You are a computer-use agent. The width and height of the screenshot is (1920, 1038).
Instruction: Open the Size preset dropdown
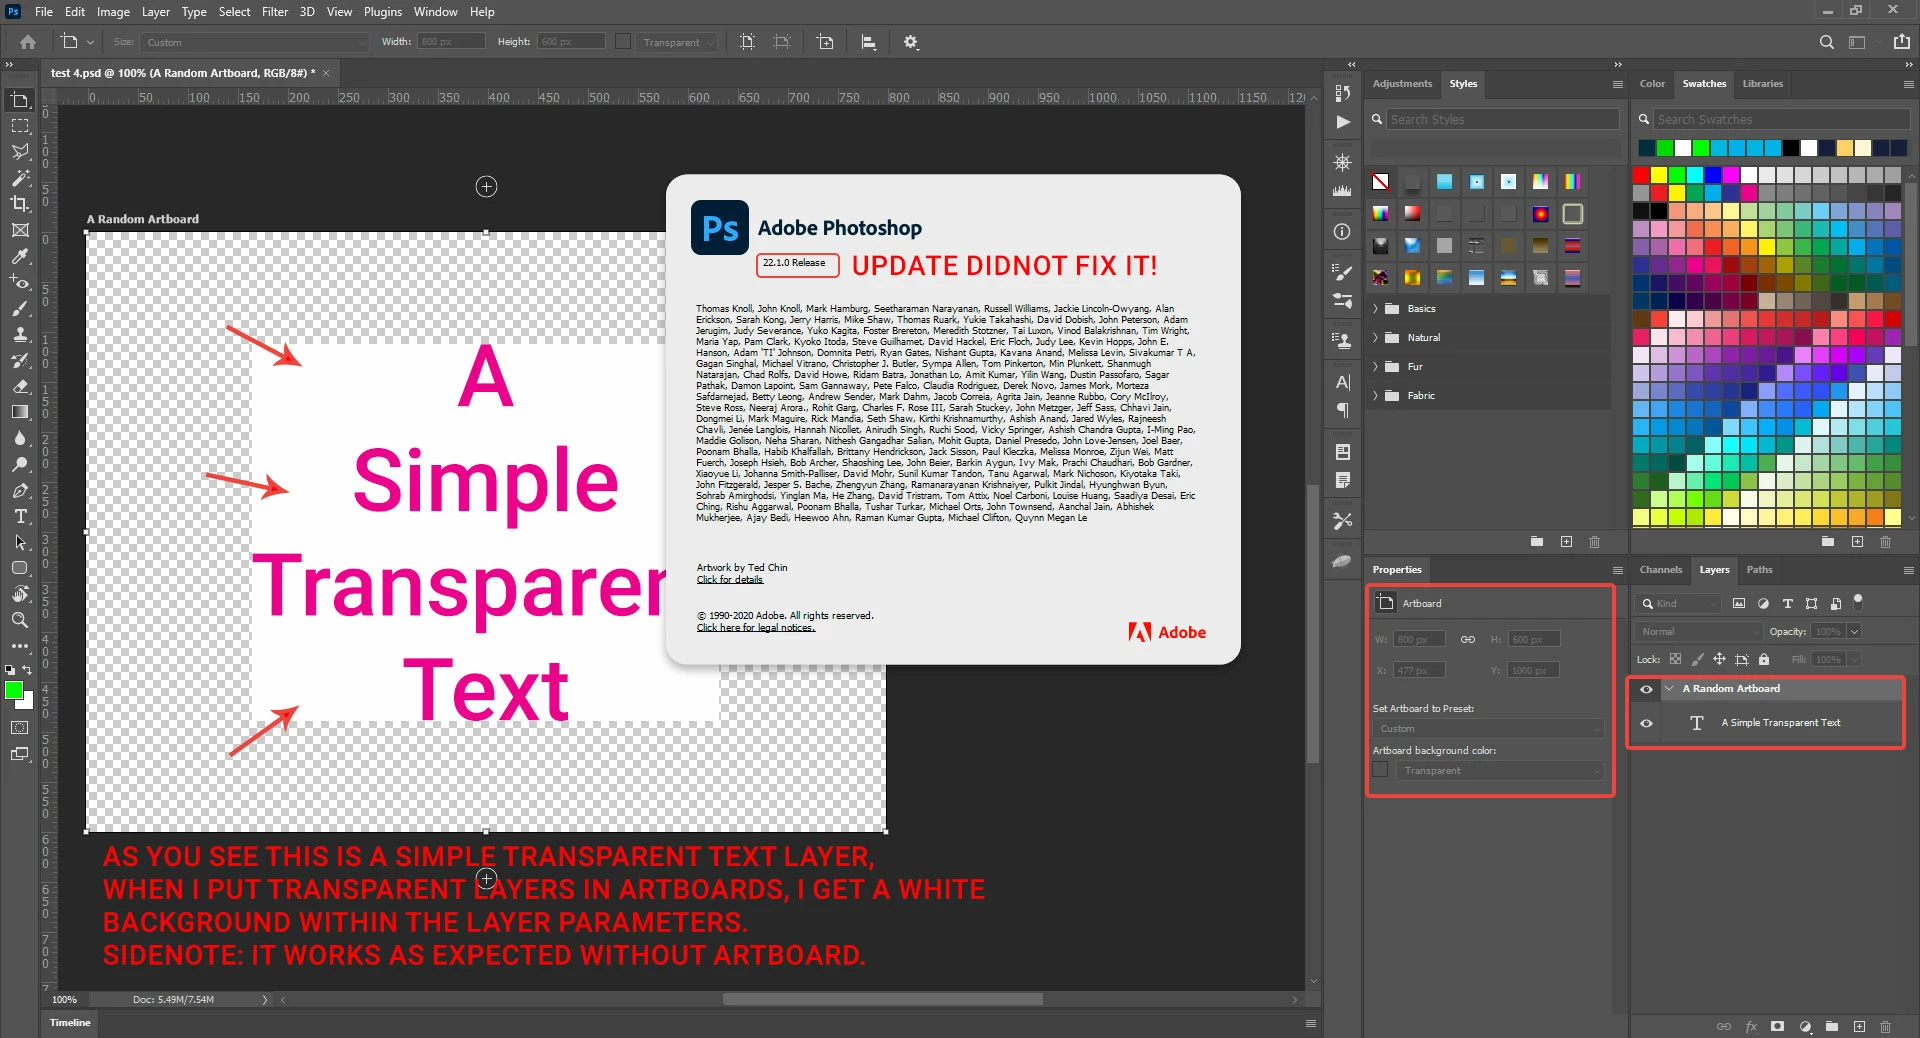tap(255, 42)
